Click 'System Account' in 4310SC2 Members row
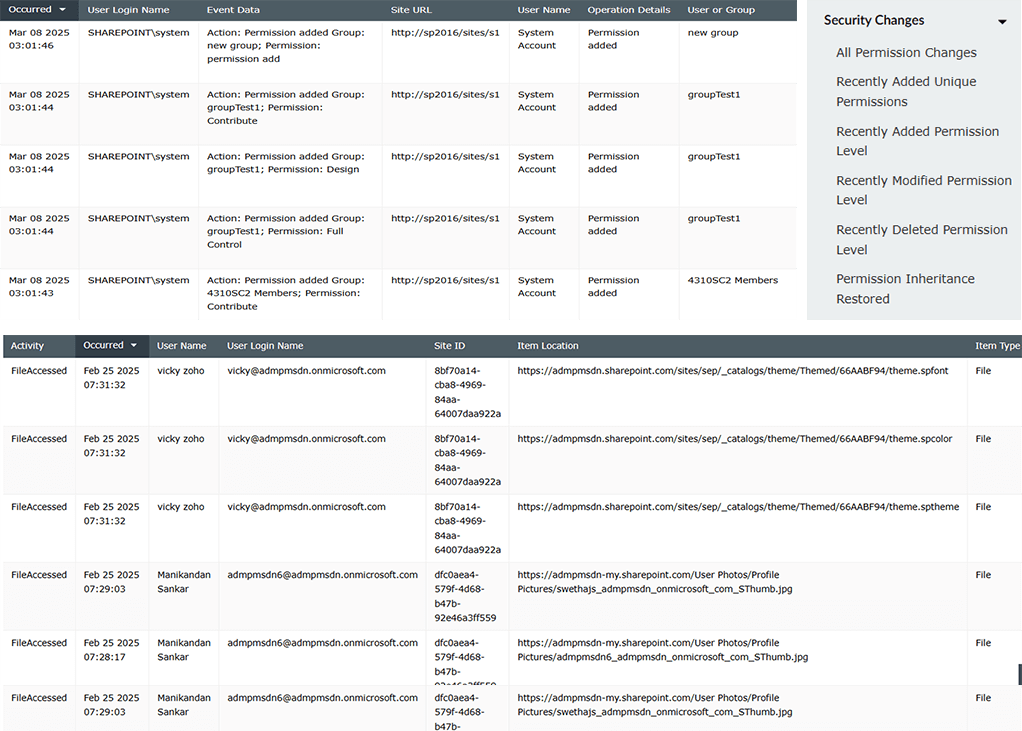1022x731 pixels. click(536, 287)
